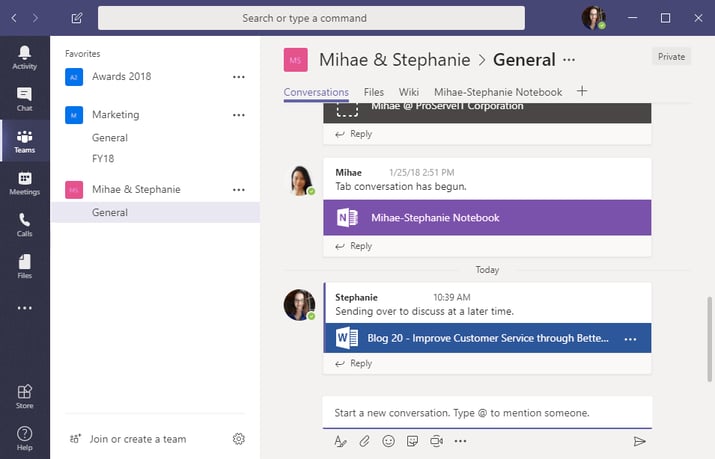Show more compose options ellipsis
This screenshot has height=459, width=715.
pyautogui.click(x=461, y=441)
